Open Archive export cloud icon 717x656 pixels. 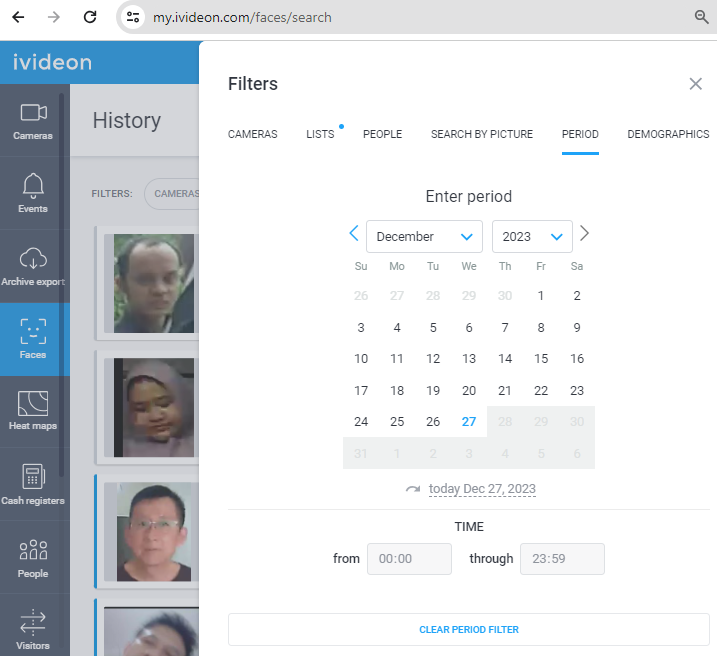click(33, 258)
